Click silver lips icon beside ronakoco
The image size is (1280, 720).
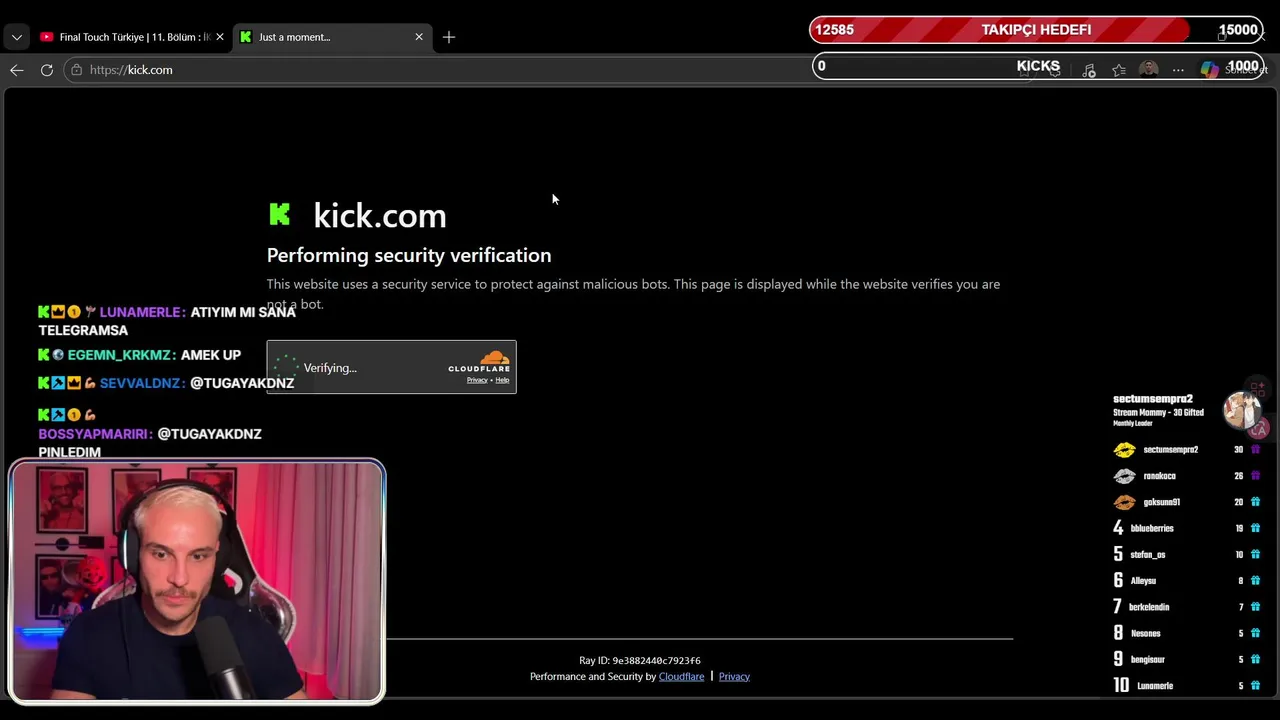click(1125, 476)
